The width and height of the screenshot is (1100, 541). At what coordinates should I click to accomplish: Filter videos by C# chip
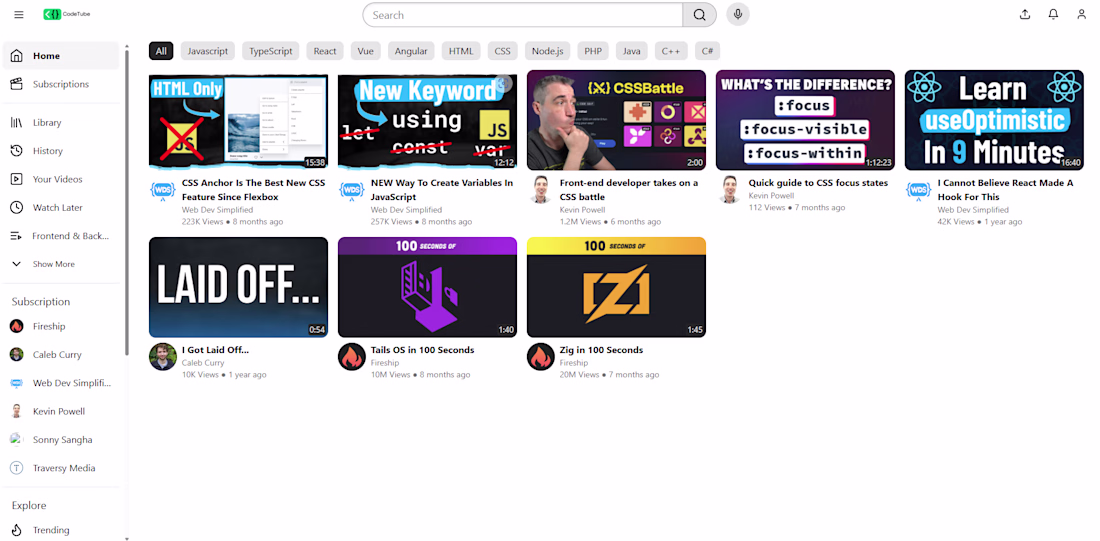pyautogui.click(x=707, y=51)
